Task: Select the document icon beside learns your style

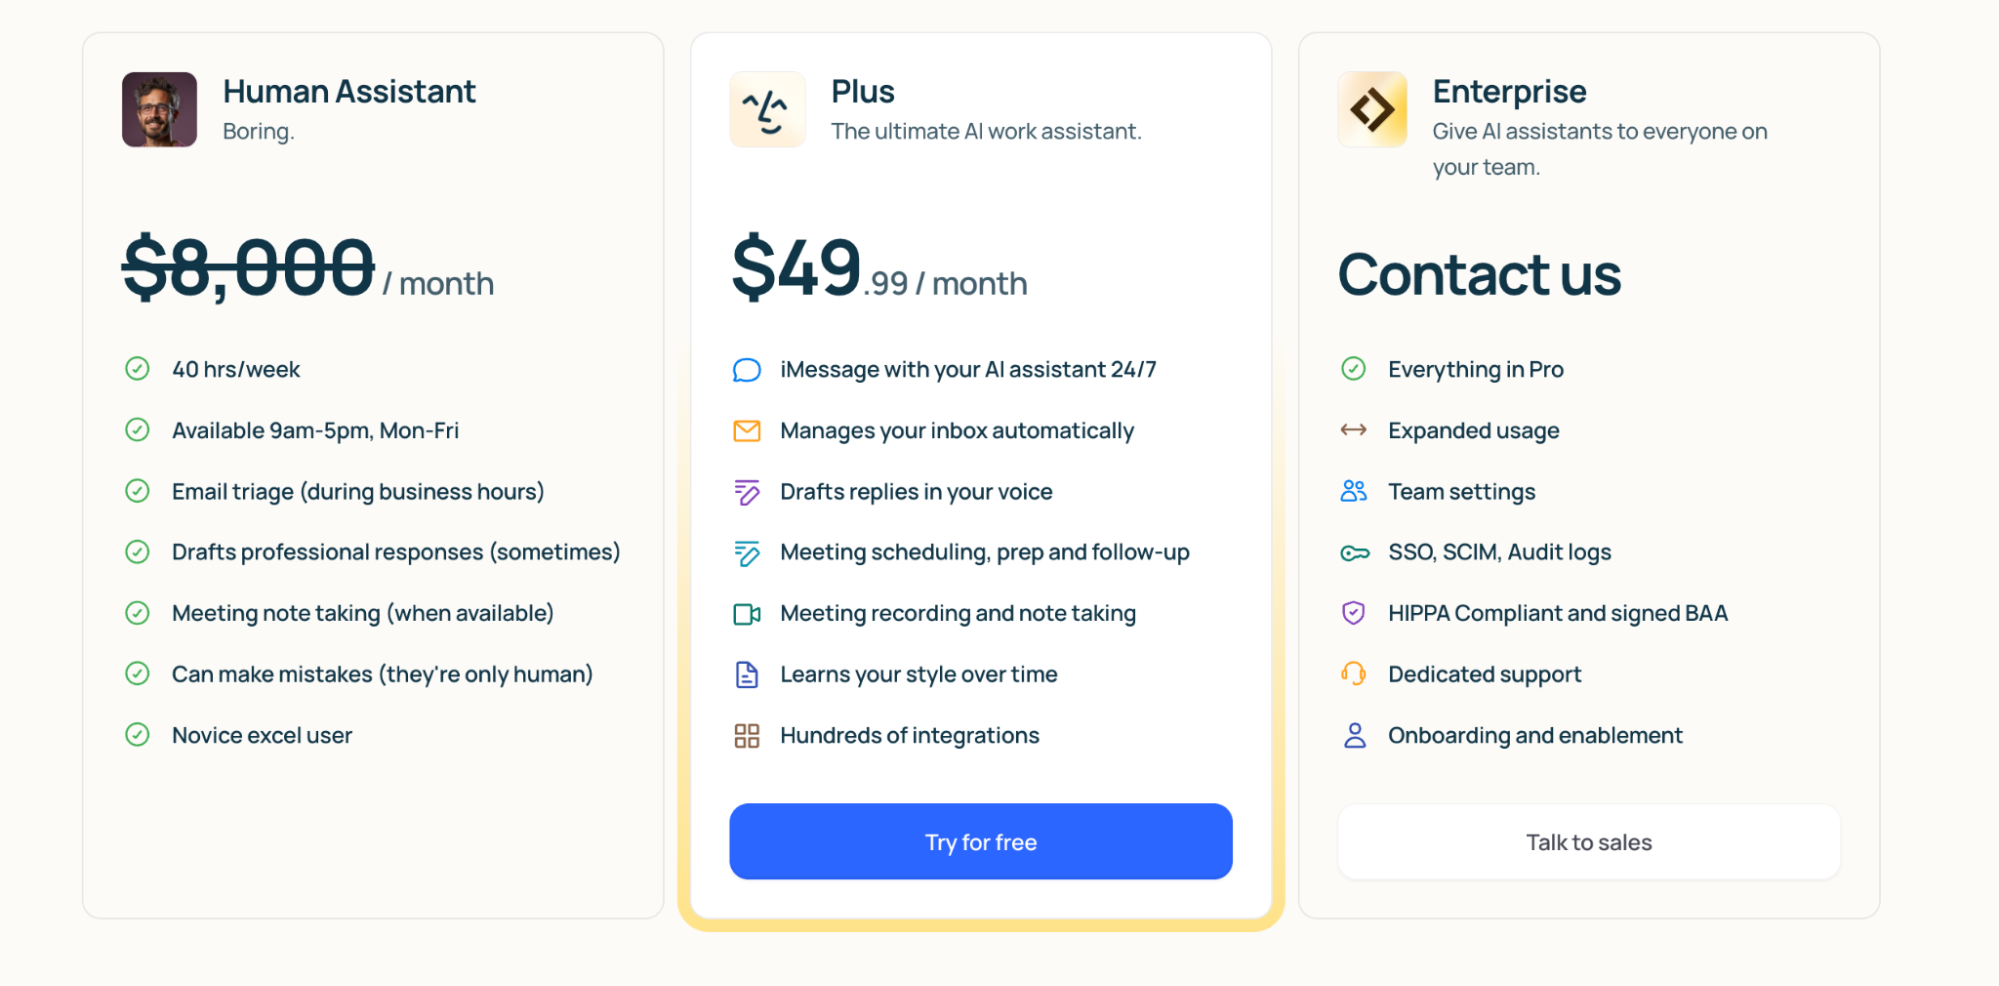Action: coord(746,674)
